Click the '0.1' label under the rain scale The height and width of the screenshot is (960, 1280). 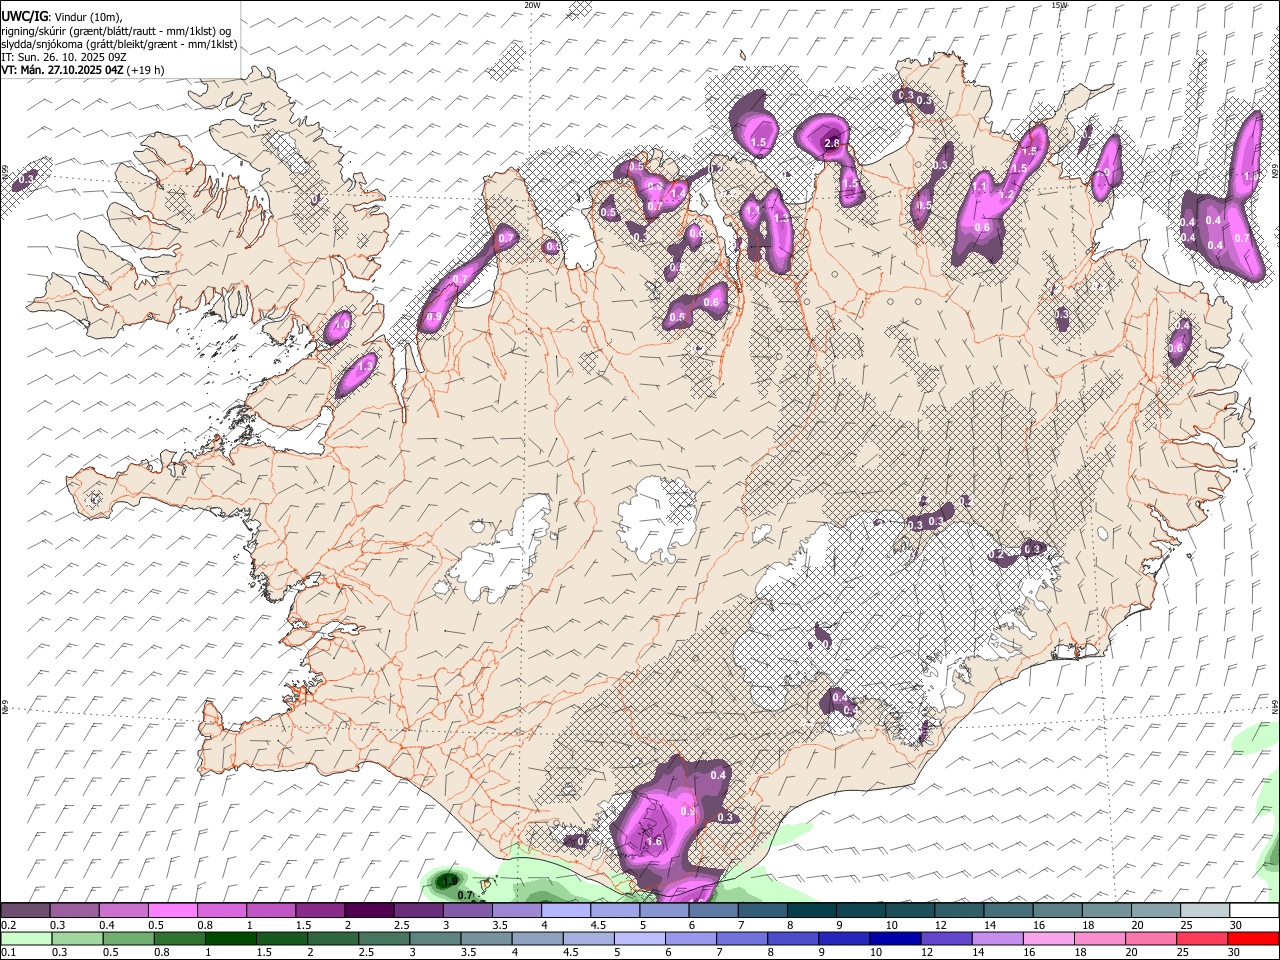click(x=8, y=953)
